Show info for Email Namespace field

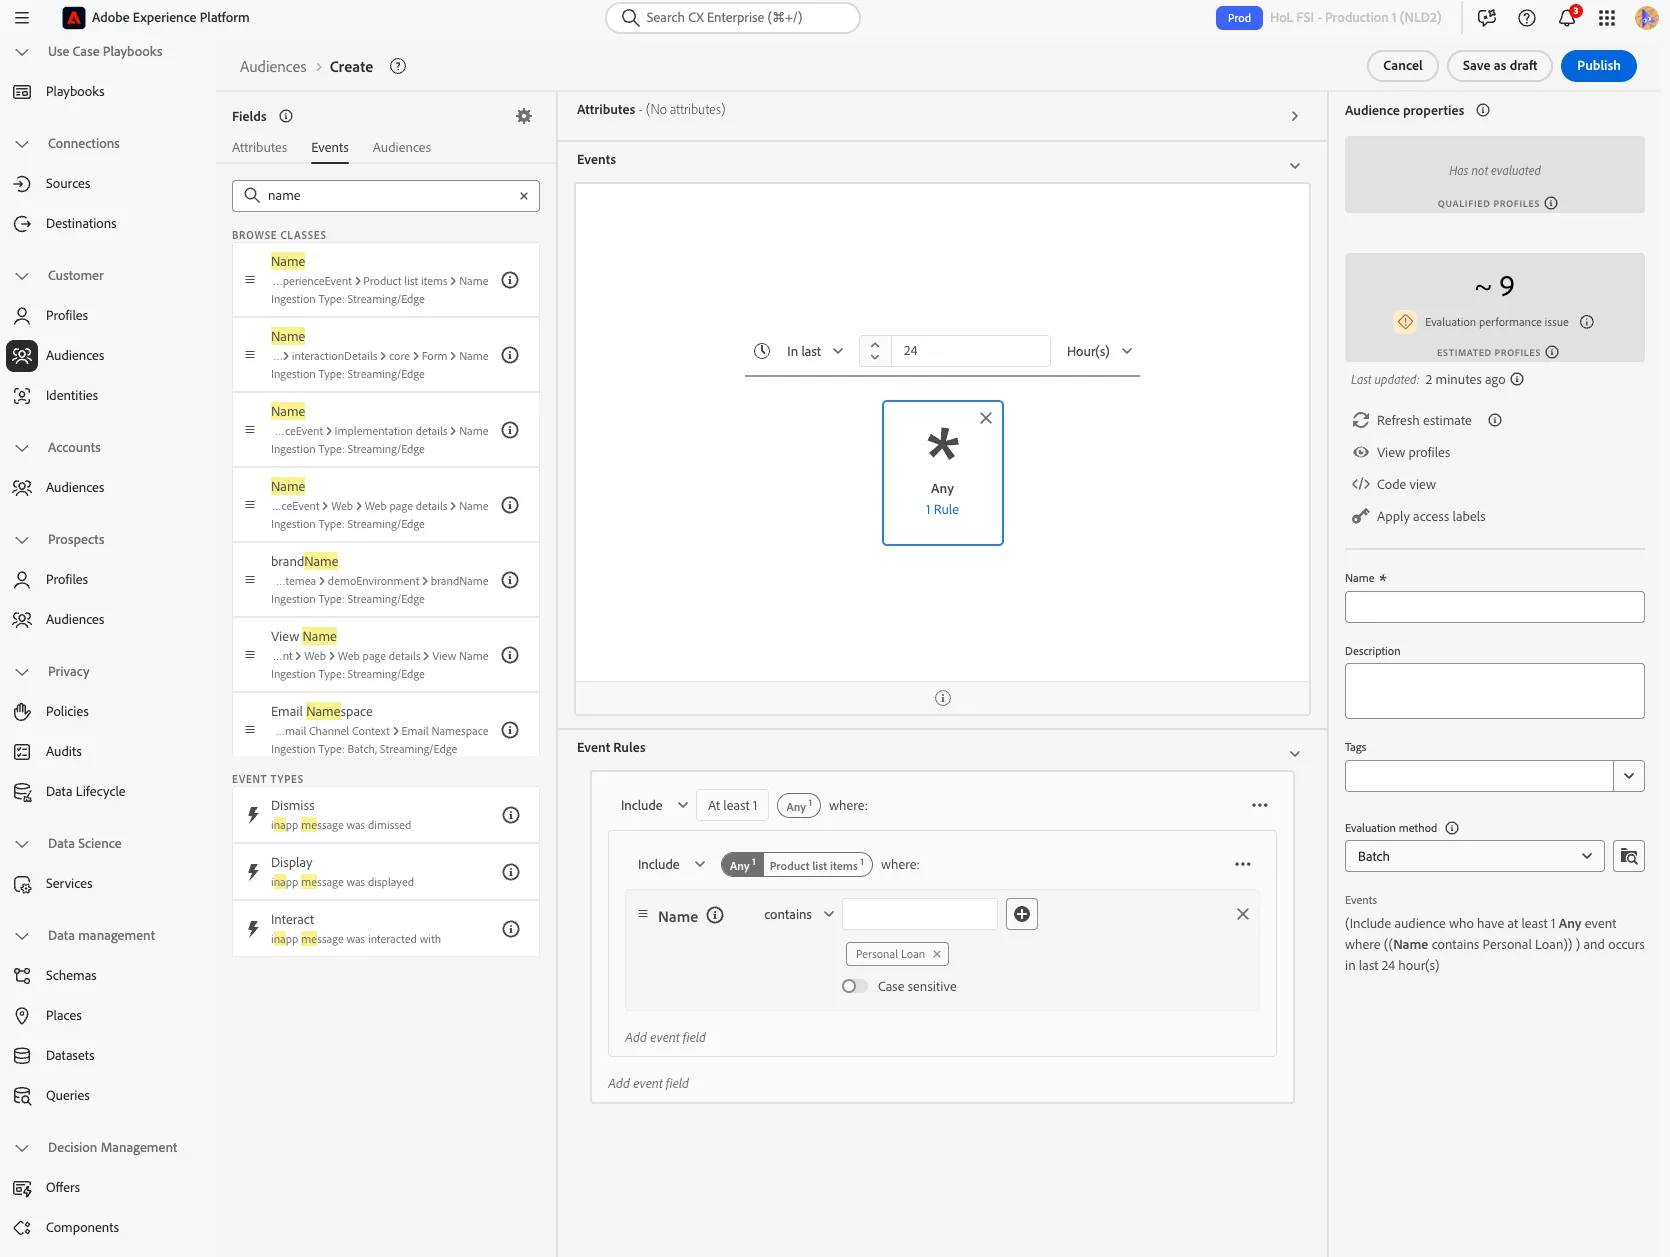510,730
